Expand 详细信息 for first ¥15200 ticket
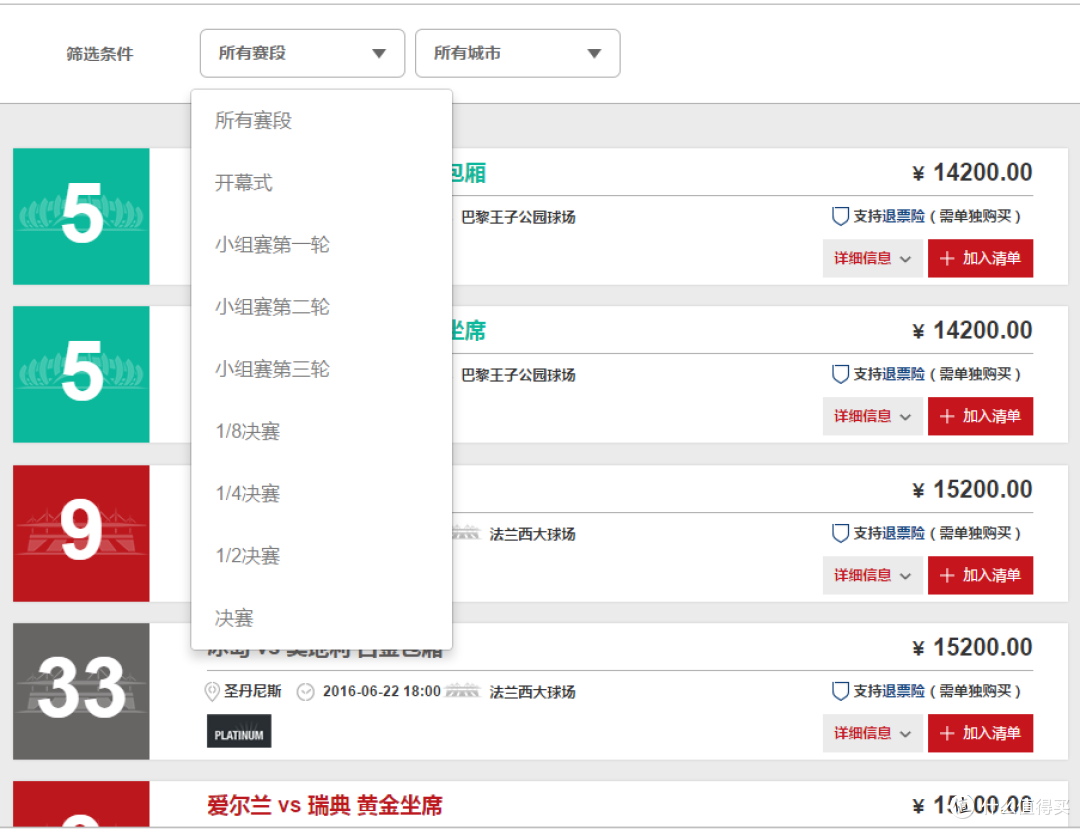The width and height of the screenshot is (1080, 829). [x=873, y=575]
